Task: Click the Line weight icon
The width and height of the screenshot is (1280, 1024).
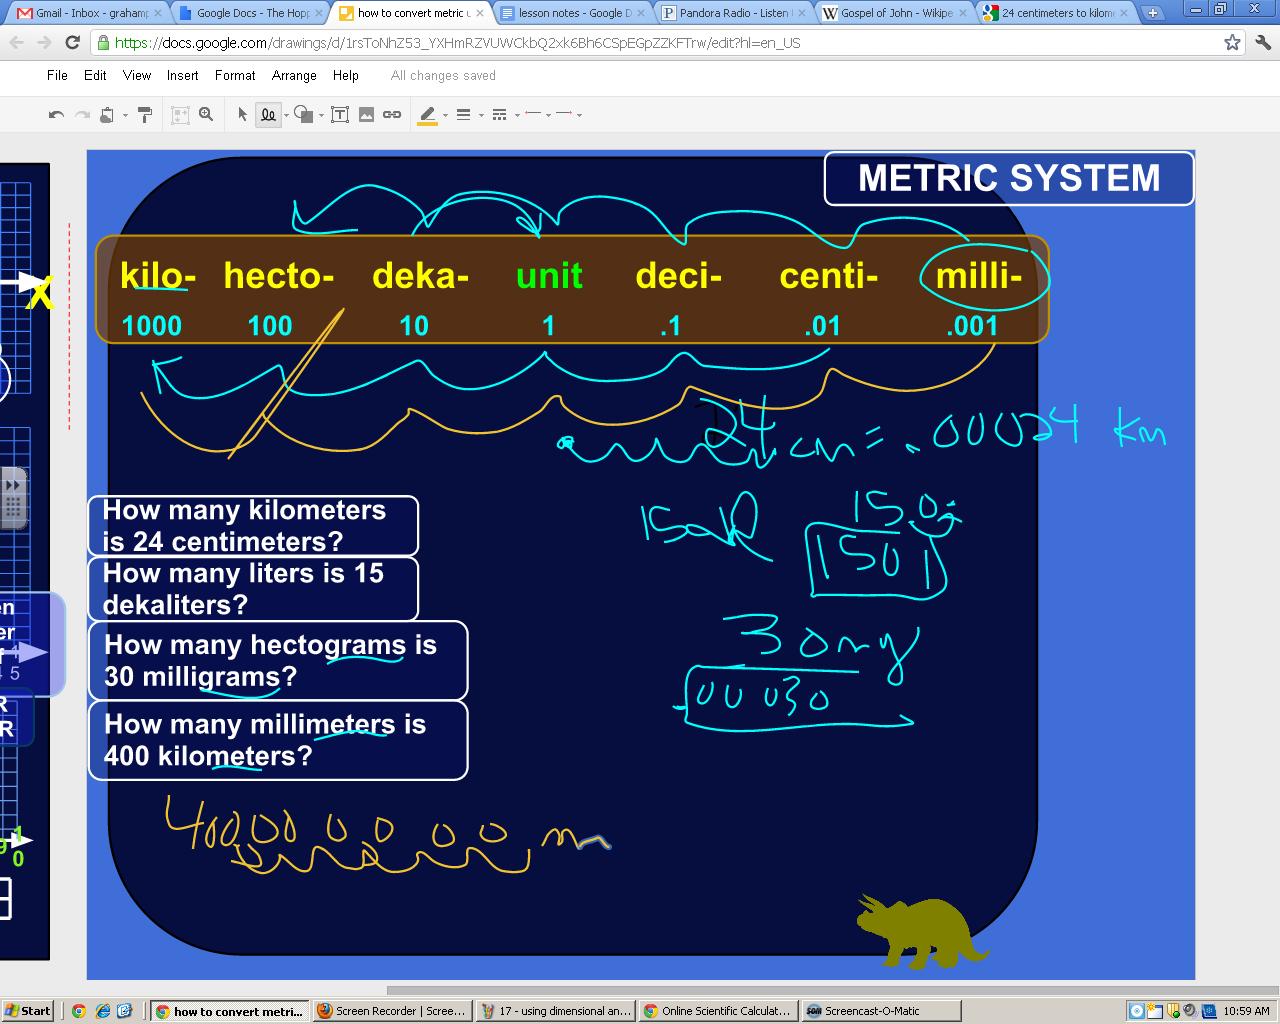Action: (463, 115)
